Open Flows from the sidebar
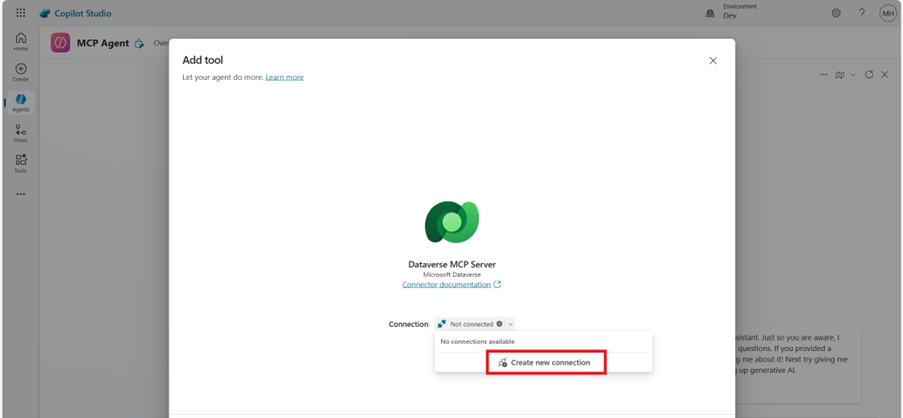This screenshot has width=903, height=418. click(21, 133)
